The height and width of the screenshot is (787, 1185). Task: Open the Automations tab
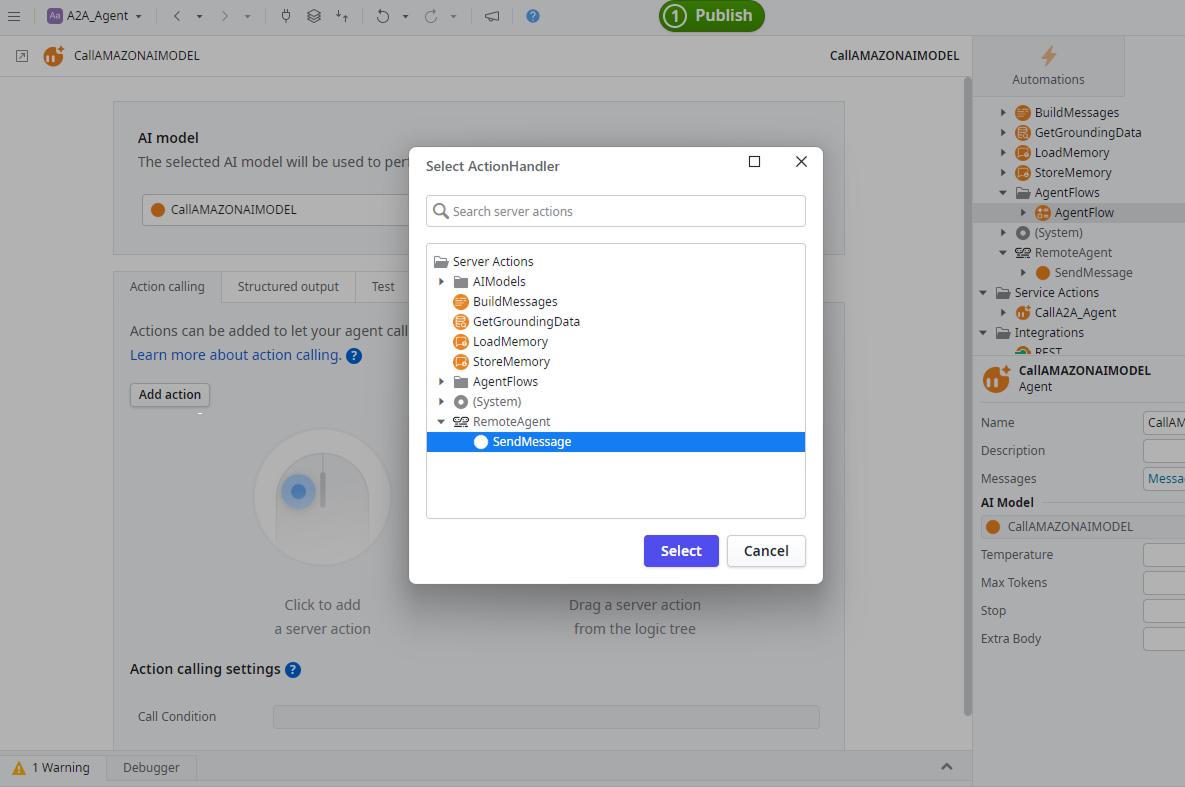point(1048,66)
